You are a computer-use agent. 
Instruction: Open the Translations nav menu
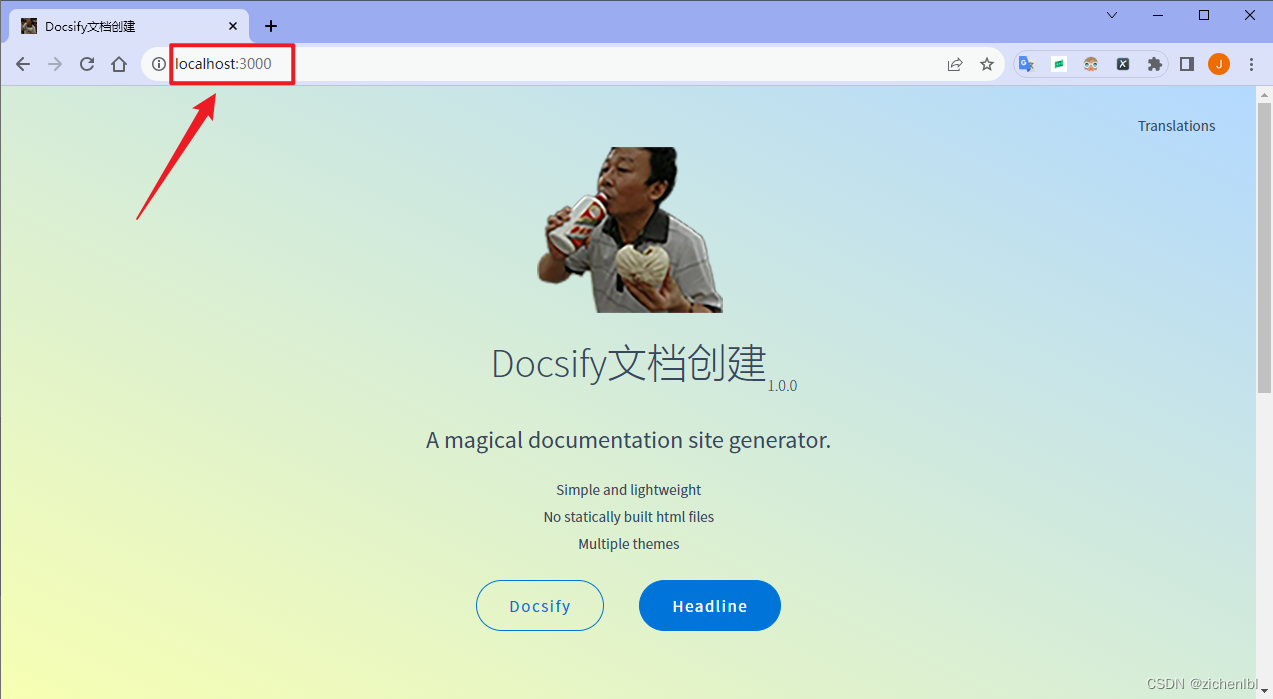tap(1176, 126)
